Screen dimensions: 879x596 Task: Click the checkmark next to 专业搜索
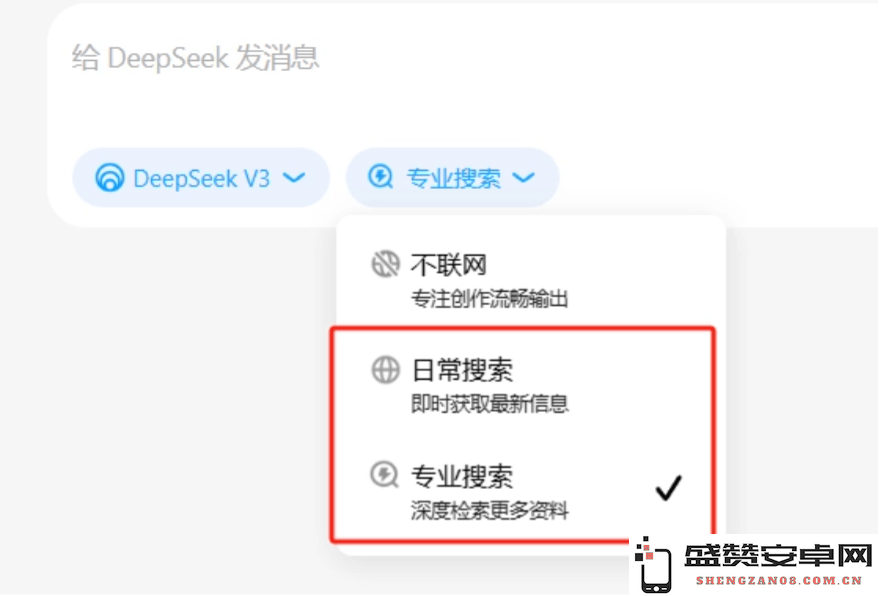point(668,488)
